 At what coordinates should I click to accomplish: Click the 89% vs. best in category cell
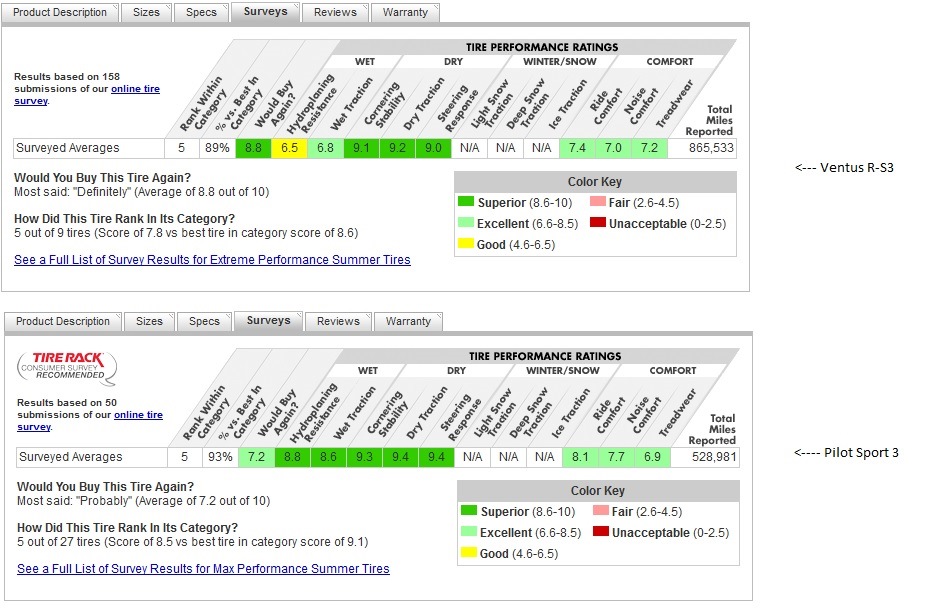coord(217,148)
